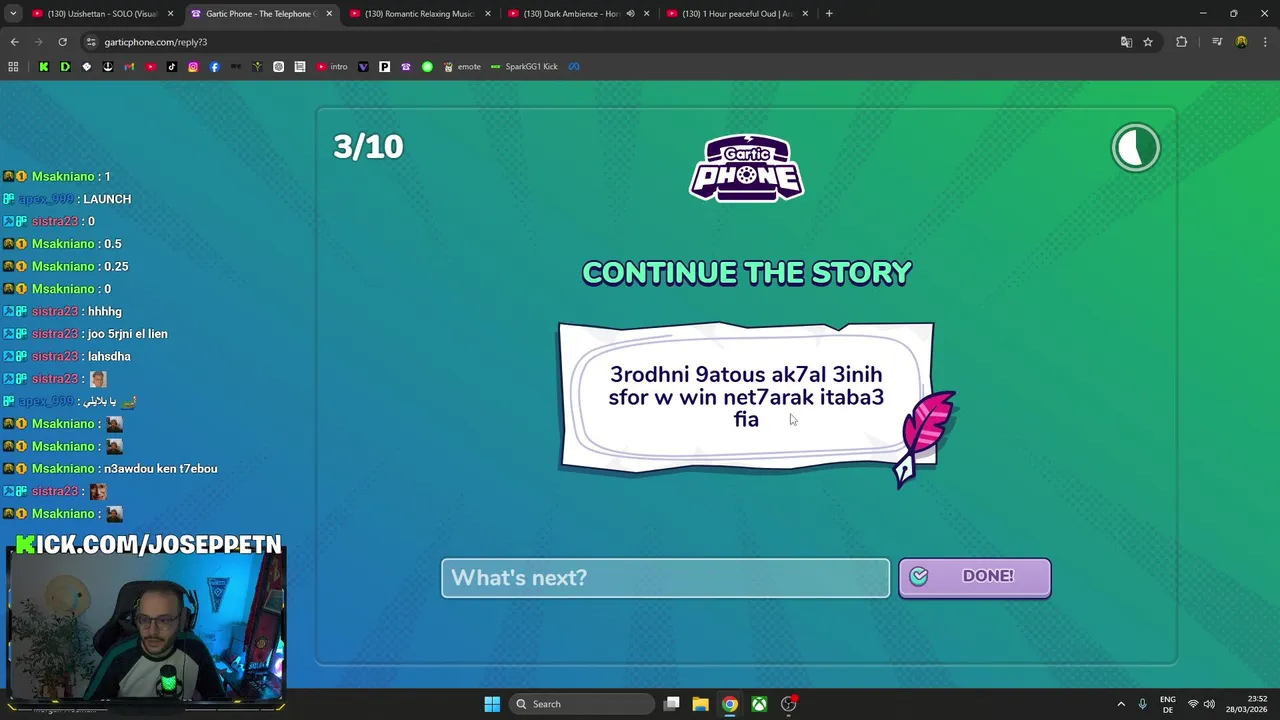1280x720 pixels.
Task: Click the round timer icon
Action: pos(1136,148)
